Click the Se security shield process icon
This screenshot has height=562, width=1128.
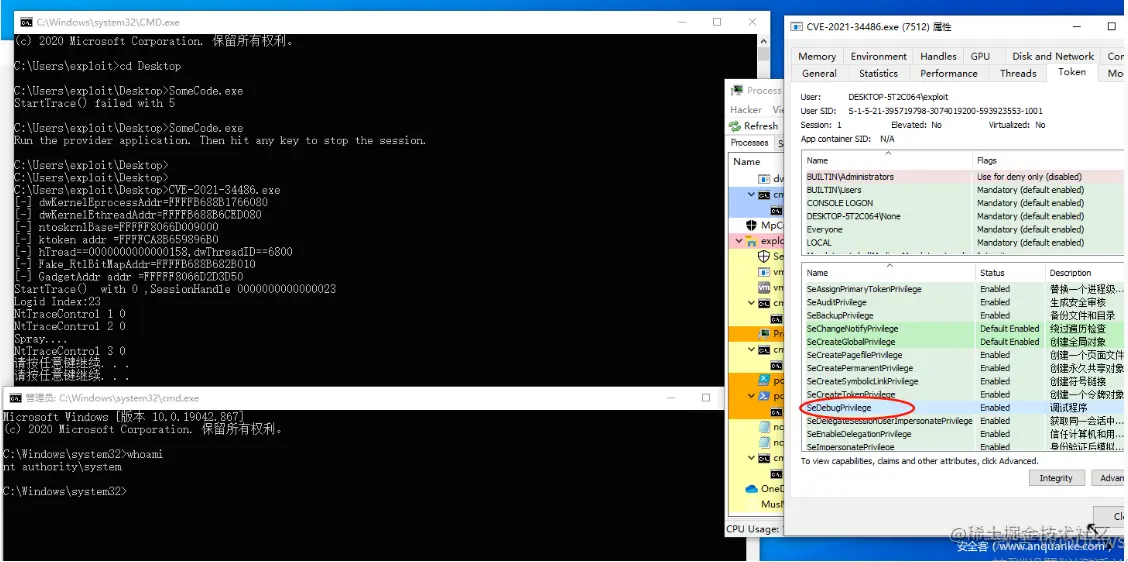pos(764,256)
